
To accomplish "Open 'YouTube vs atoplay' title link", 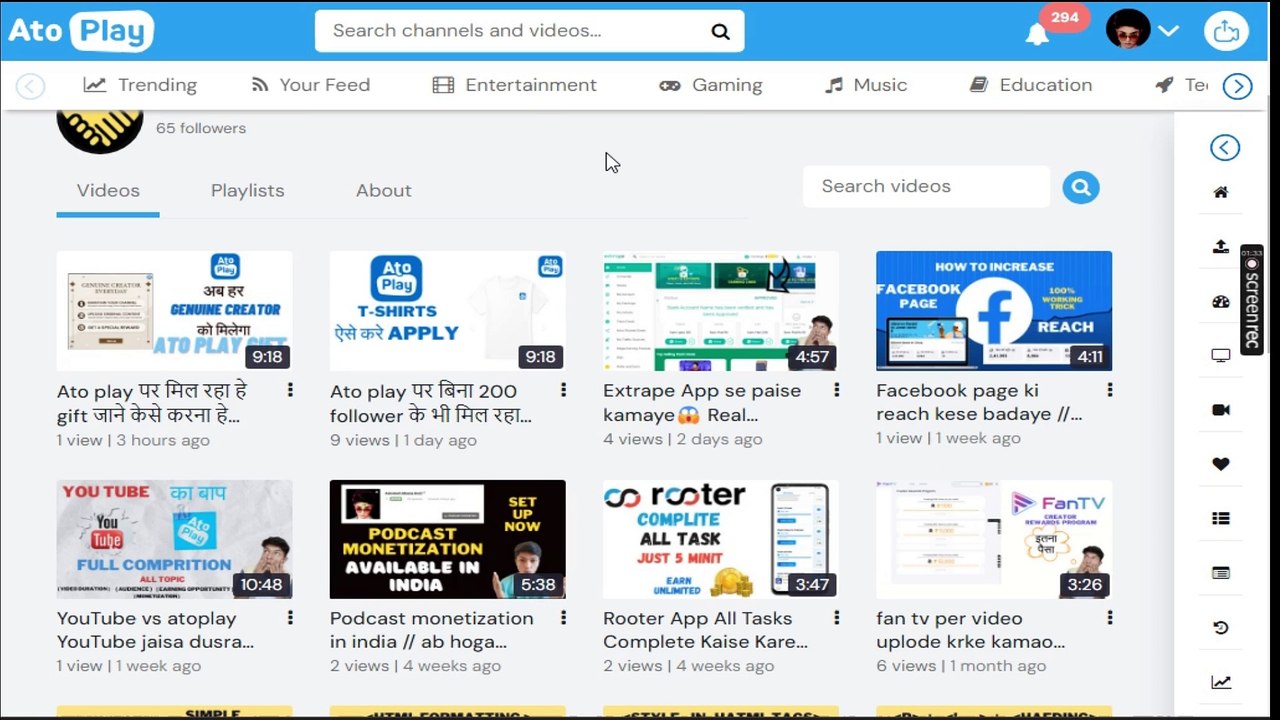I will click(x=155, y=630).
